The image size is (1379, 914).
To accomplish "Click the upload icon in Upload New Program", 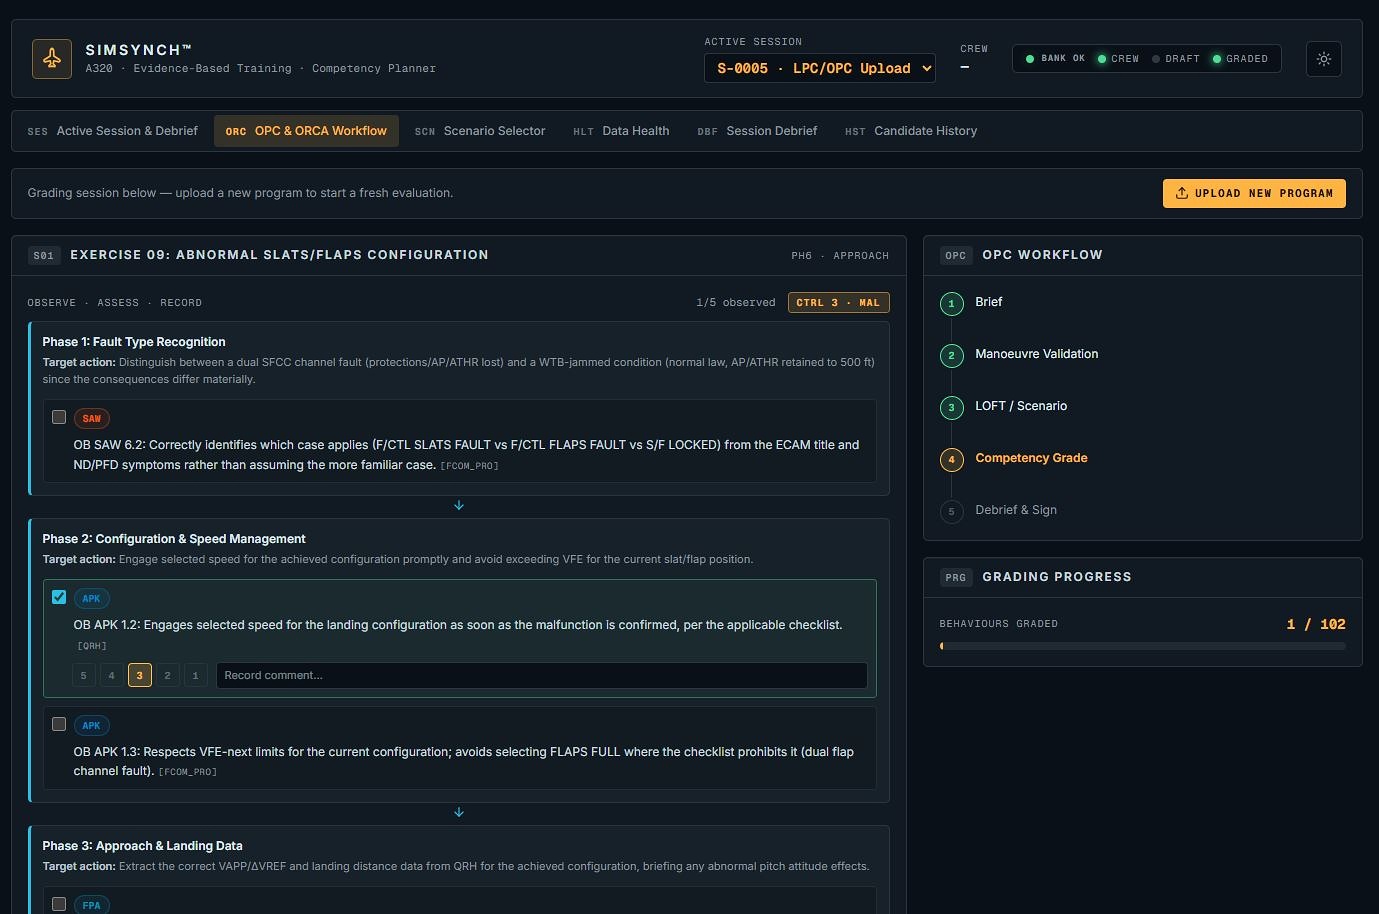I will click(x=1182, y=193).
